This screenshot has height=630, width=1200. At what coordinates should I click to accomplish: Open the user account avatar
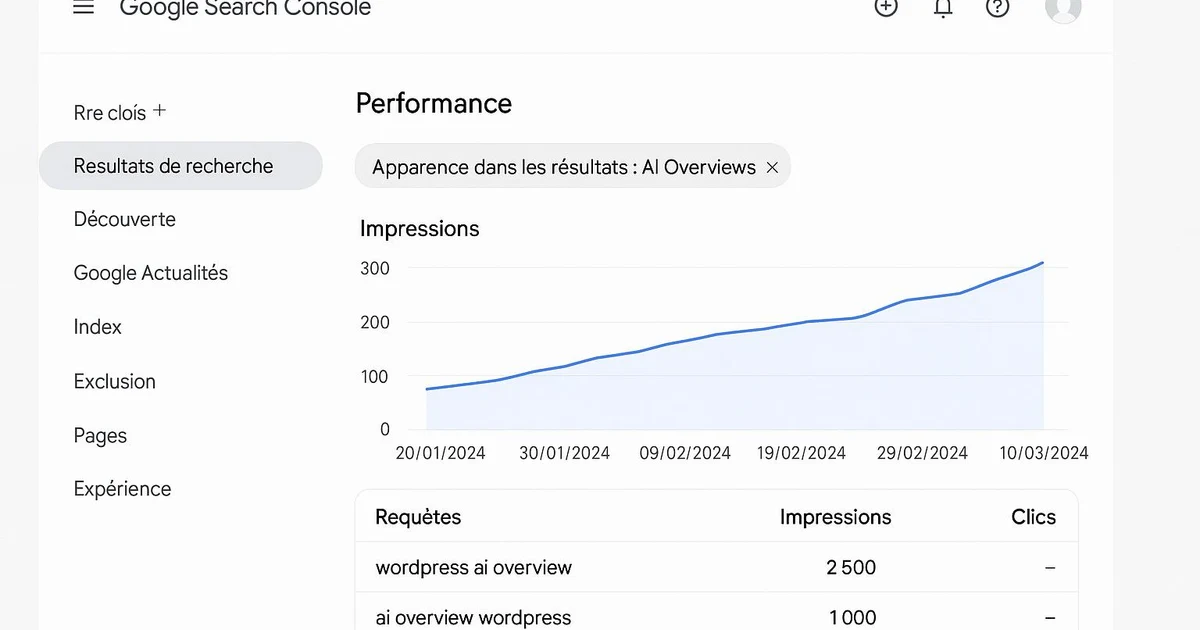tap(1063, 8)
